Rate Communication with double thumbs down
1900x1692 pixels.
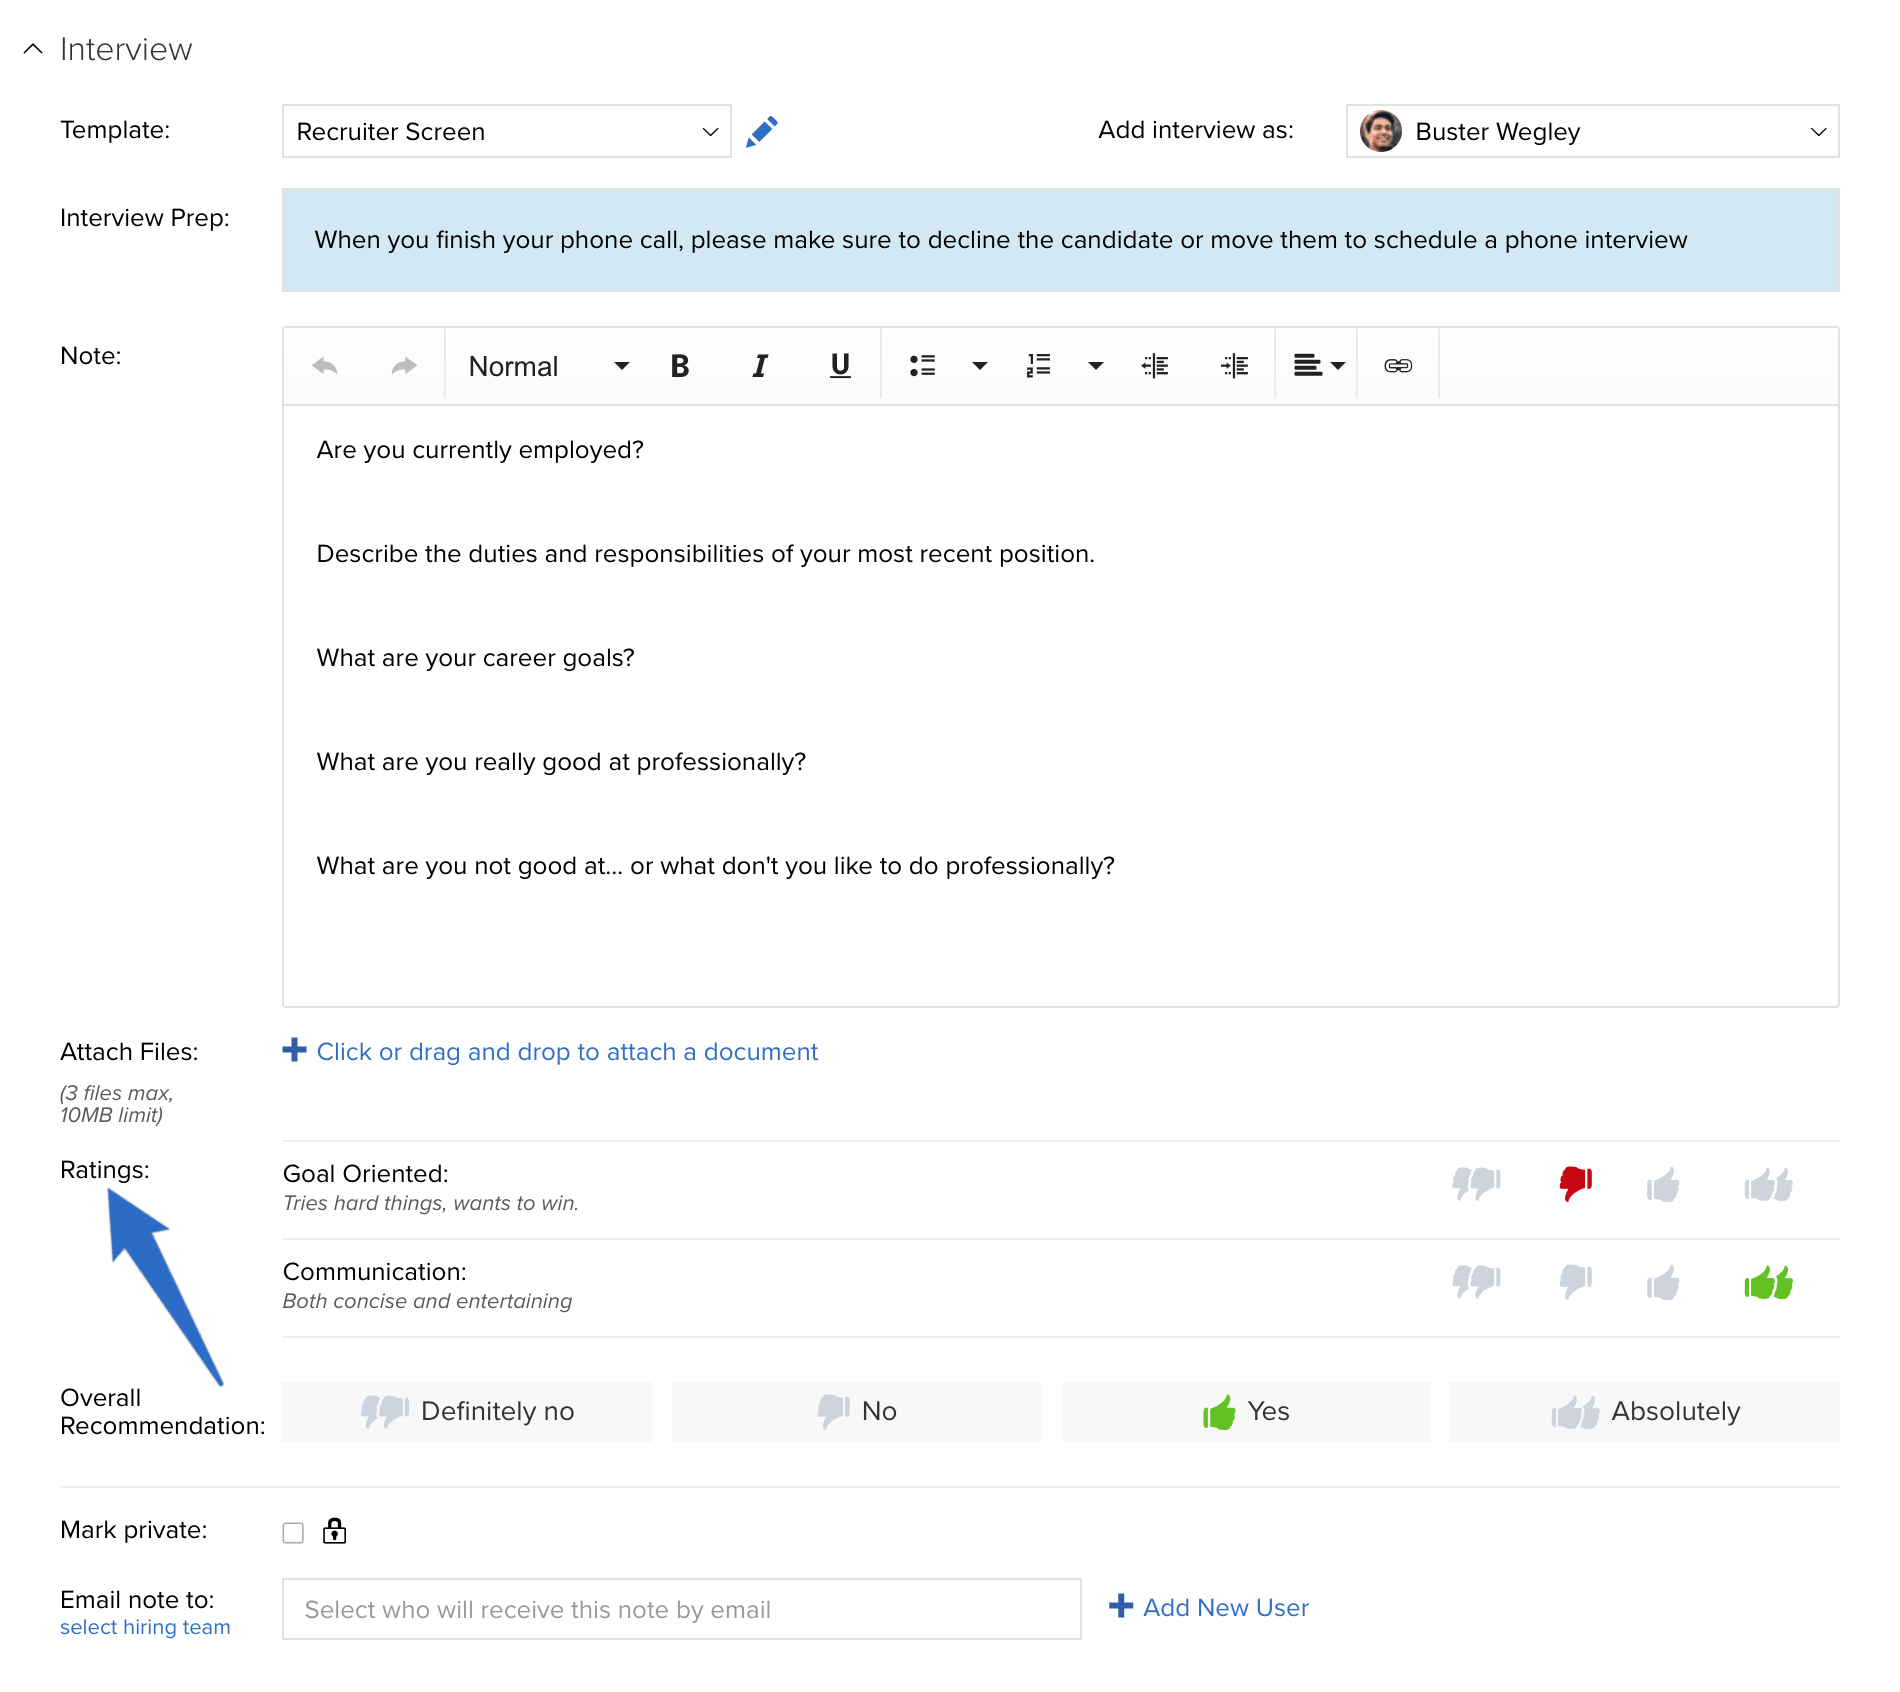[1477, 1282]
